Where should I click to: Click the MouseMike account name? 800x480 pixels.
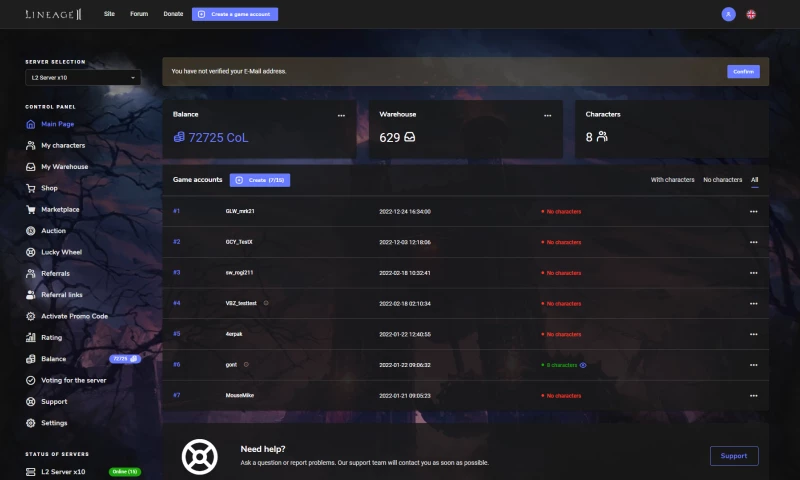(x=240, y=395)
